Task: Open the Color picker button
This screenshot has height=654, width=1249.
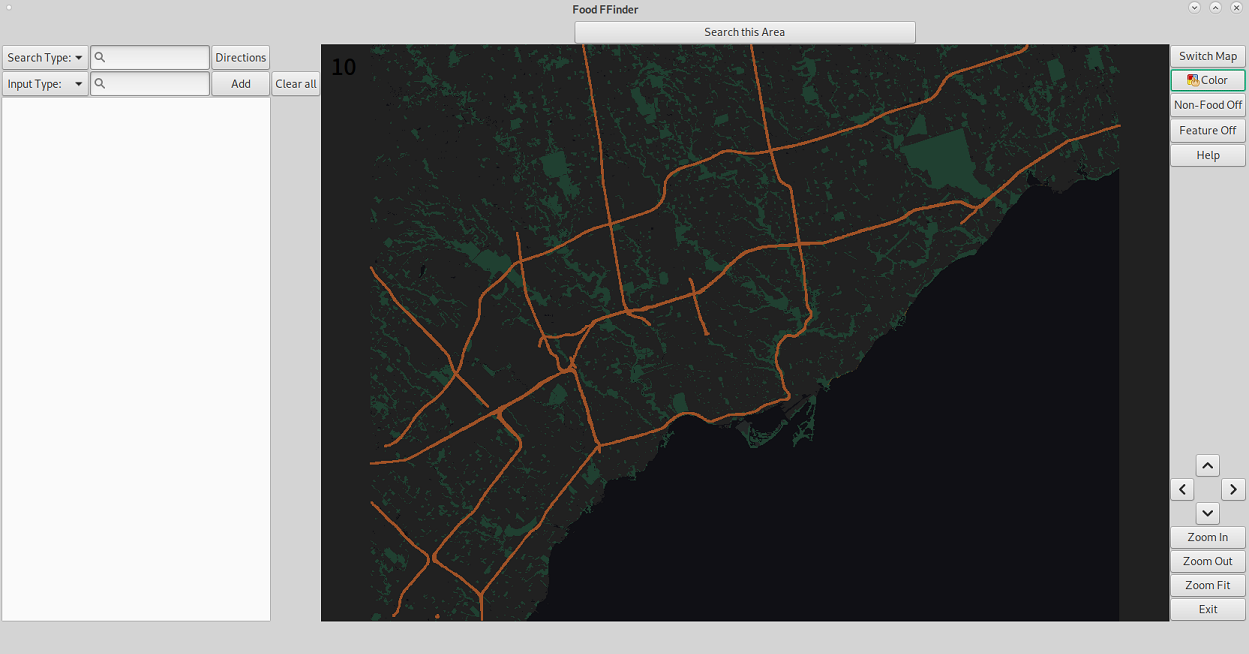Action: 1208,80
